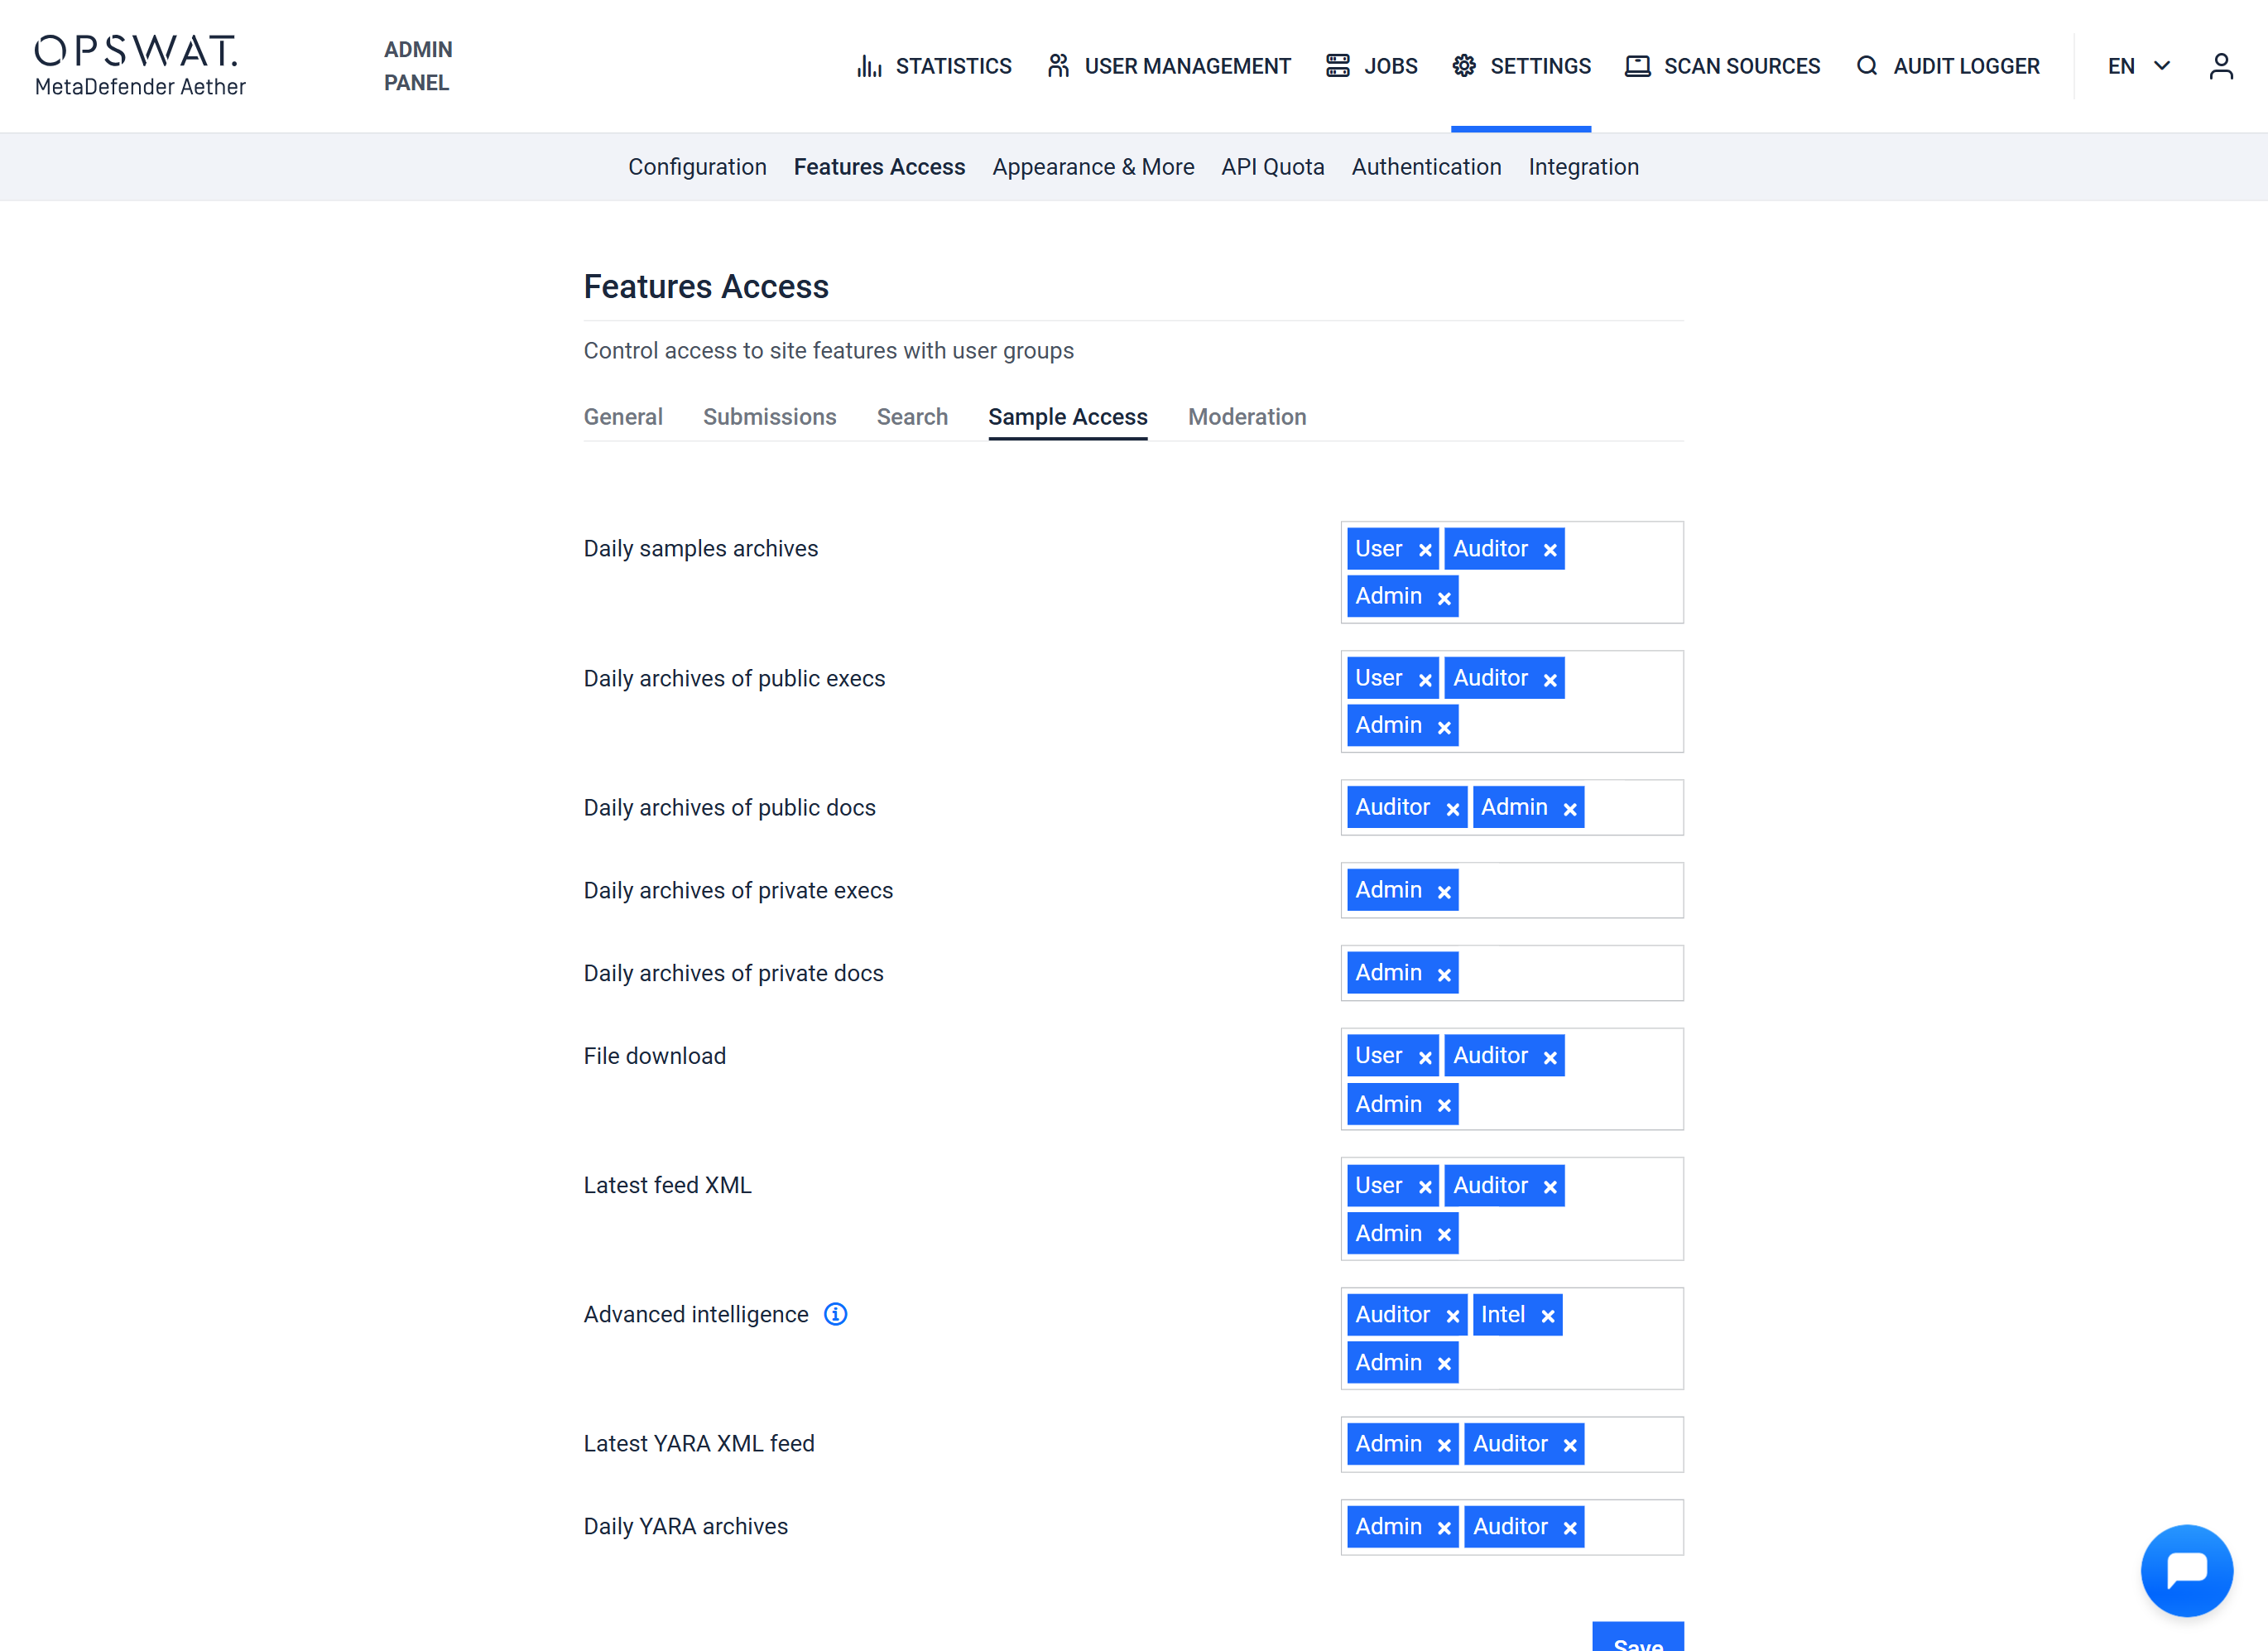The image size is (2268, 1651).
Task: Click the User Management people icon
Action: [x=1057, y=66]
